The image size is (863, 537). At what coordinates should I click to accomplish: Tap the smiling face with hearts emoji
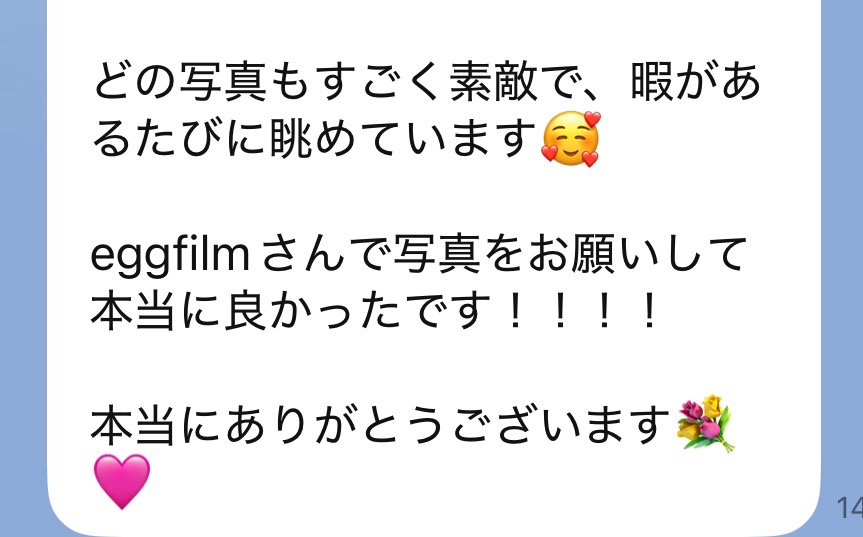[x=571, y=139]
